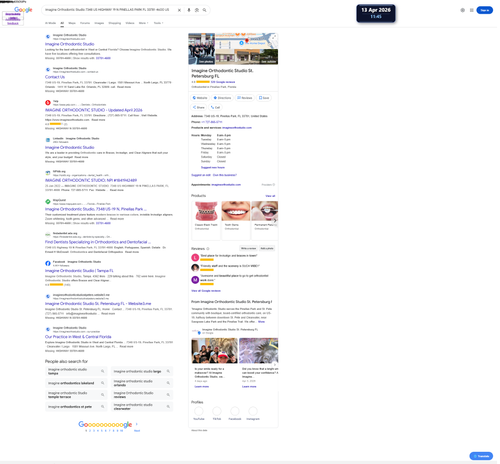Open the Instagram profile circle icon
The width and height of the screenshot is (500, 464).
pyautogui.click(x=253, y=411)
